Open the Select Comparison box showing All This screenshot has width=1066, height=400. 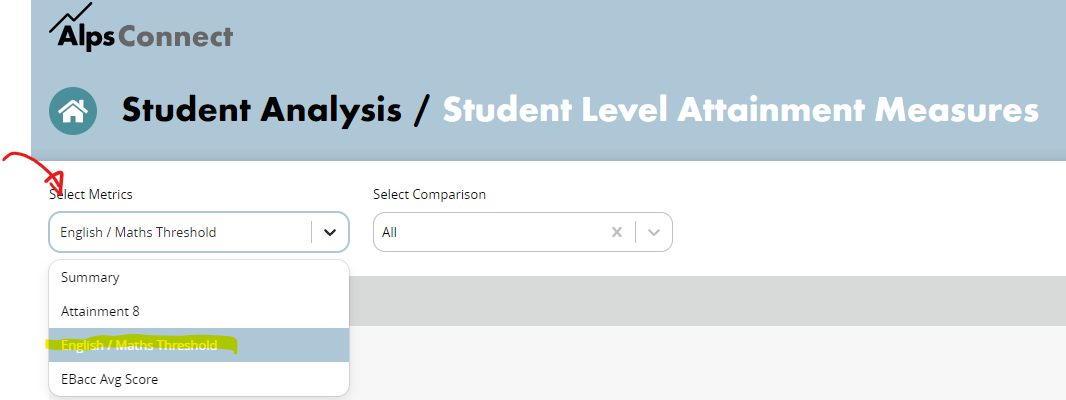coord(523,232)
